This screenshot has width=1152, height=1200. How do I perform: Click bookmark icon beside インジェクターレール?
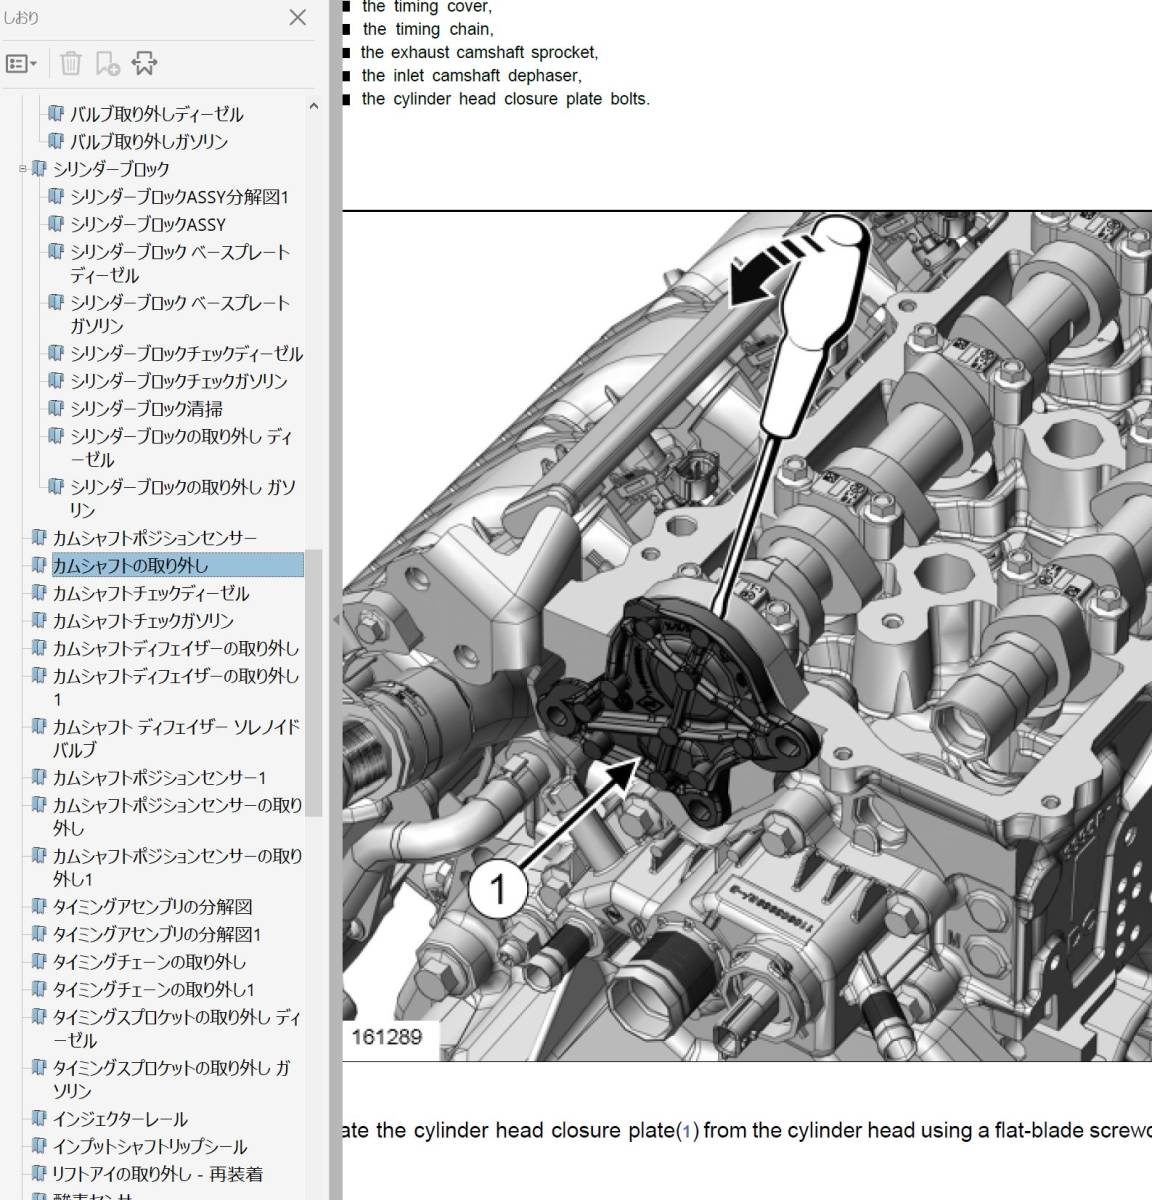click(x=39, y=1119)
